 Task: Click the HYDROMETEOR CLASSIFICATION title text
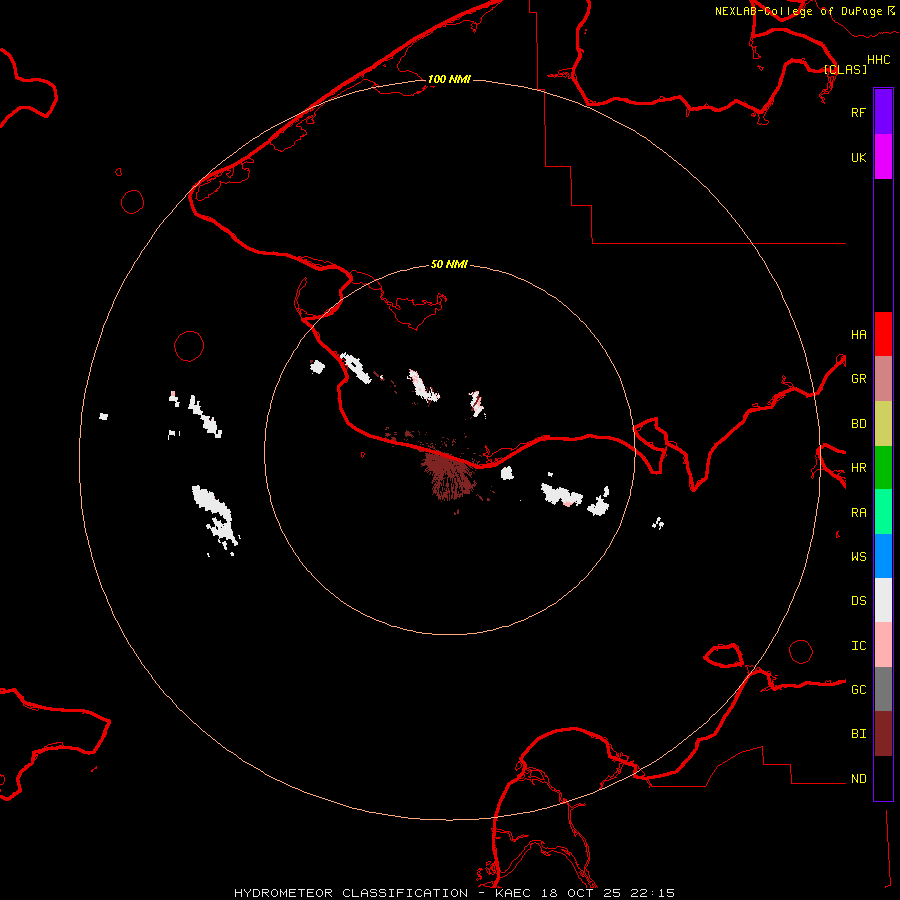click(351, 893)
